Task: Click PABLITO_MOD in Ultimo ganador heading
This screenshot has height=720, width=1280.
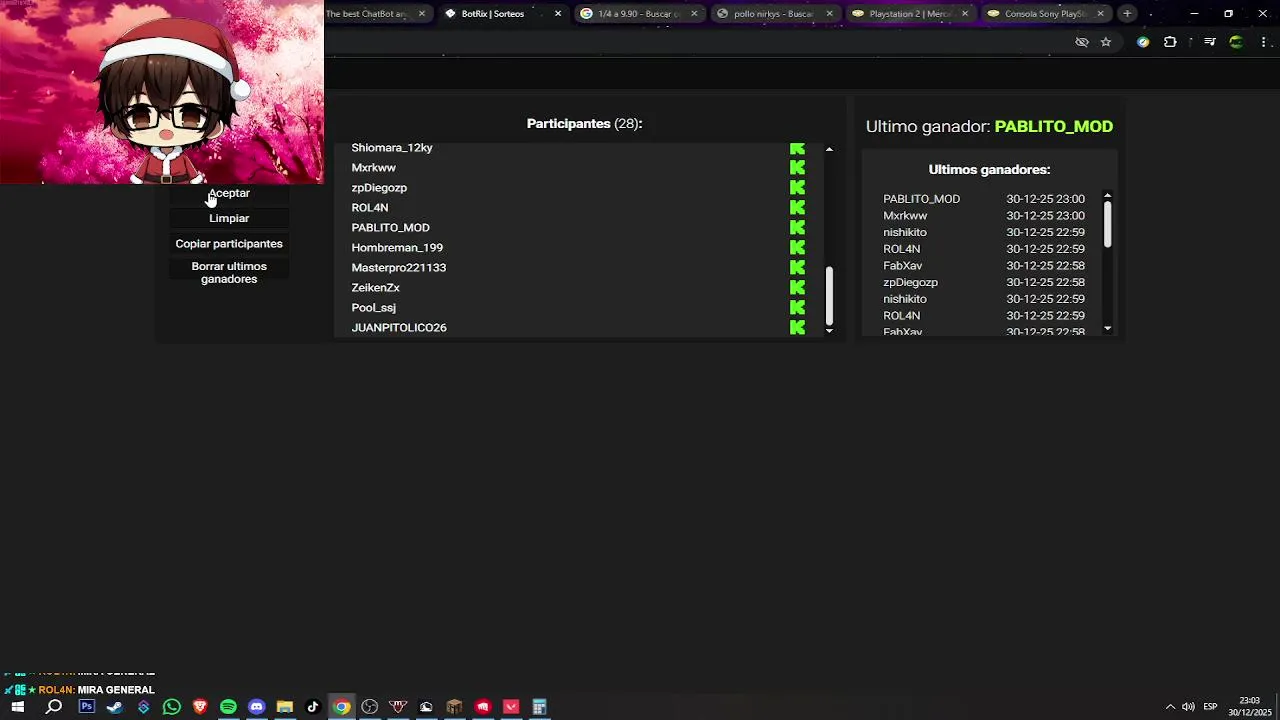Action: [1054, 126]
